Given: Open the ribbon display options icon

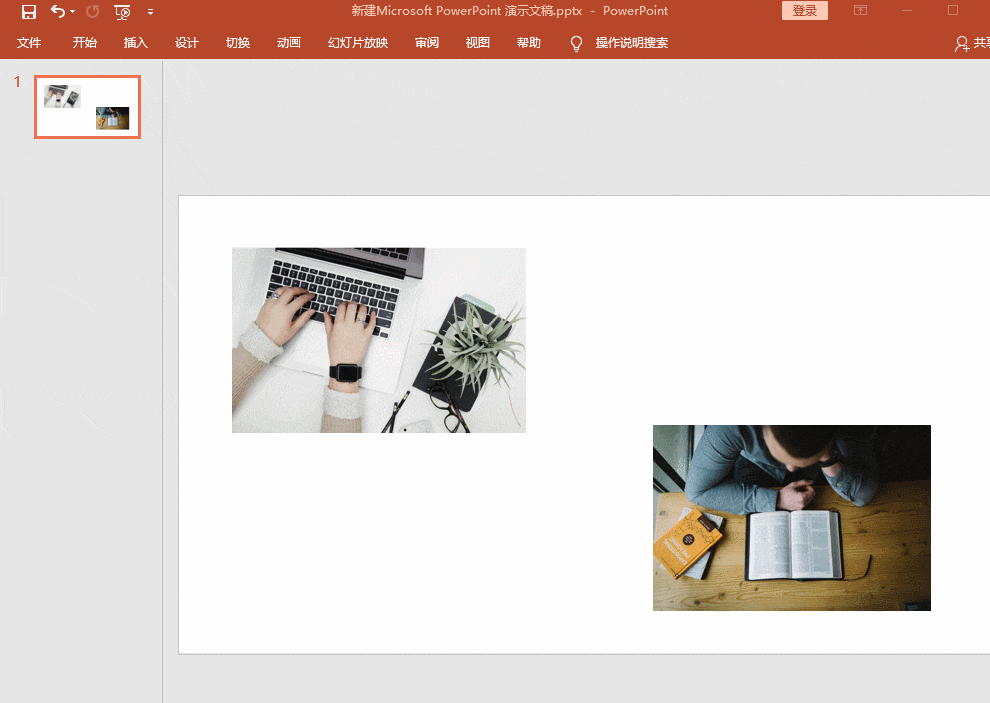Looking at the screenshot, I should (860, 10).
